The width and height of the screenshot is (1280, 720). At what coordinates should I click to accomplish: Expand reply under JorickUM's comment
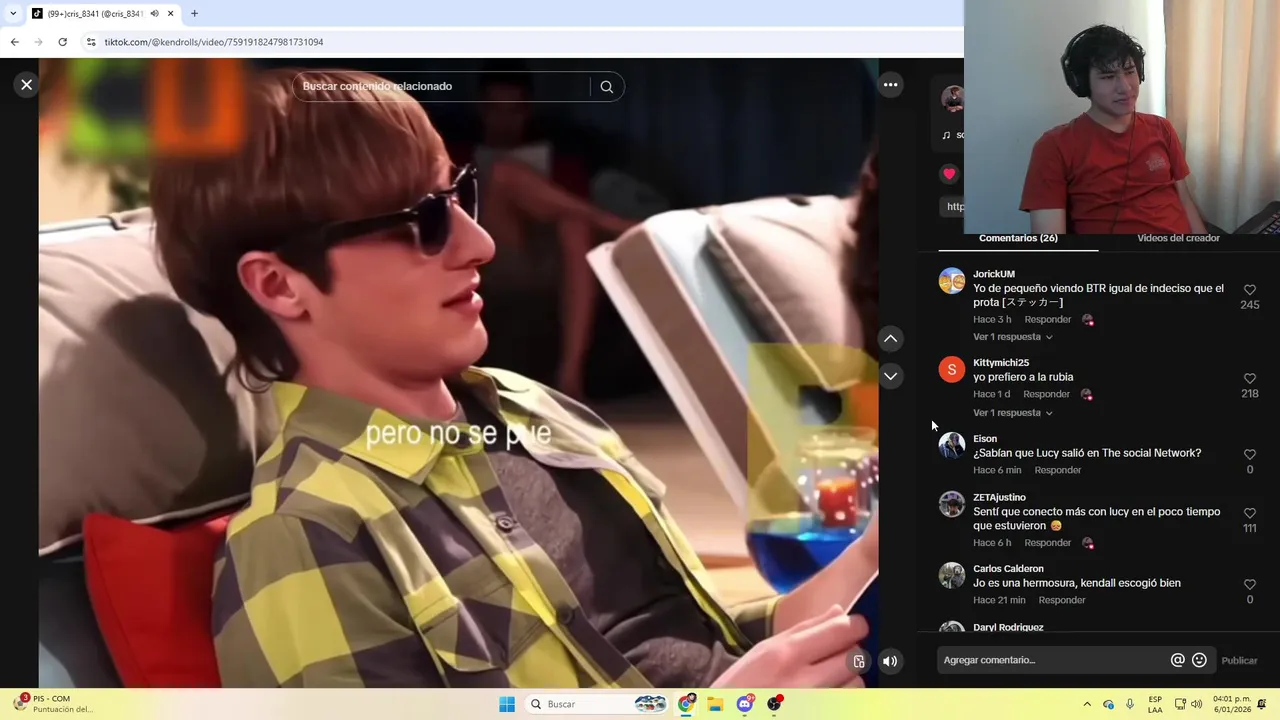click(1012, 337)
